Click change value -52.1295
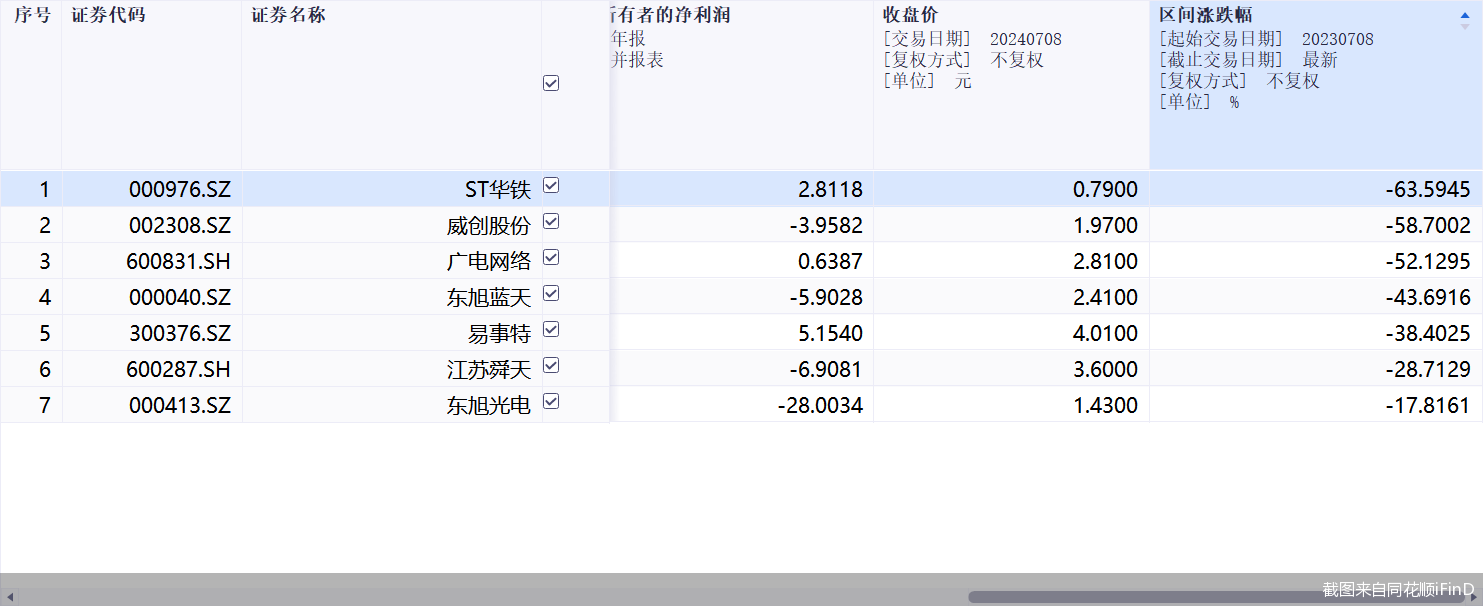The image size is (1483, 606). tap(1428, 262)
